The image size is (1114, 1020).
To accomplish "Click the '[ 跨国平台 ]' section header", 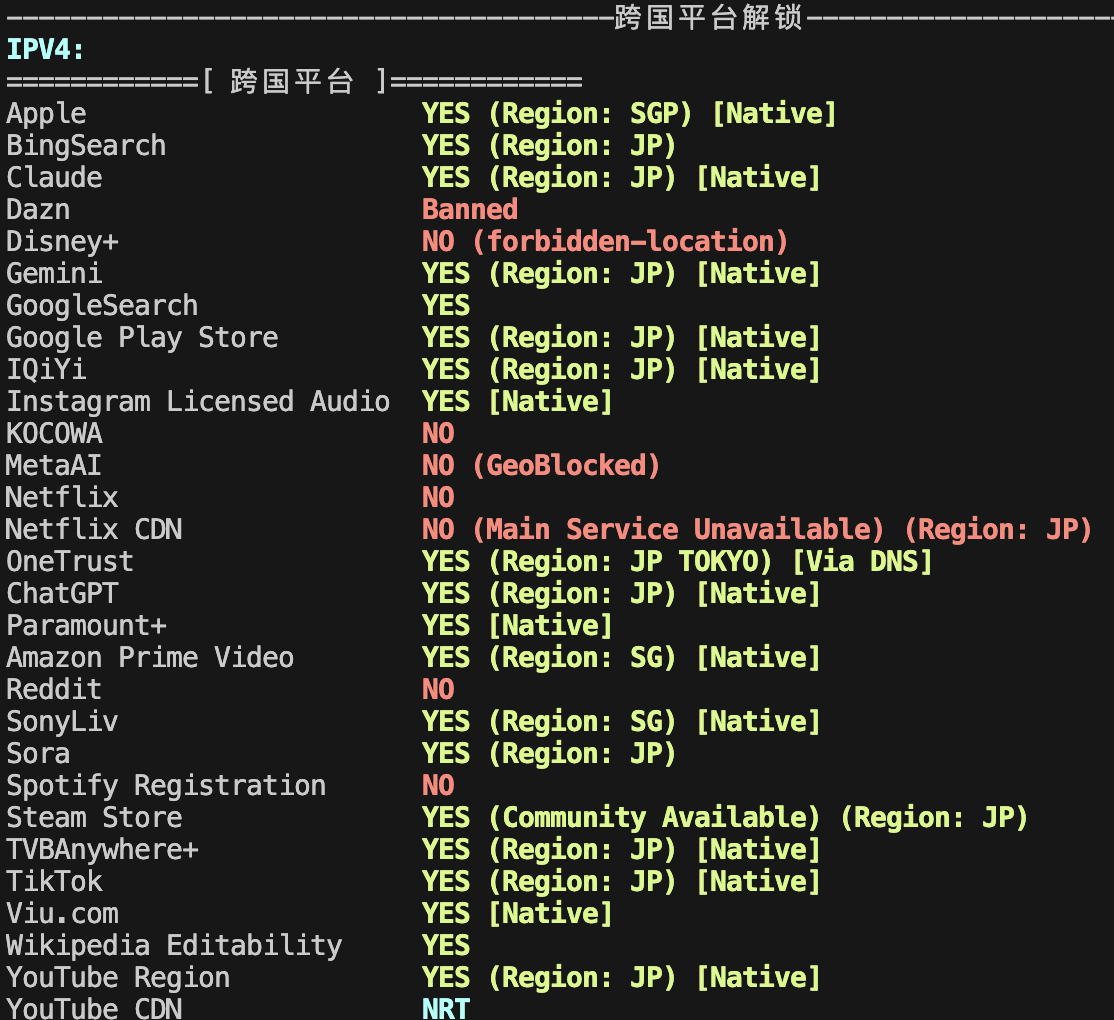I will [x=294, y=82].
